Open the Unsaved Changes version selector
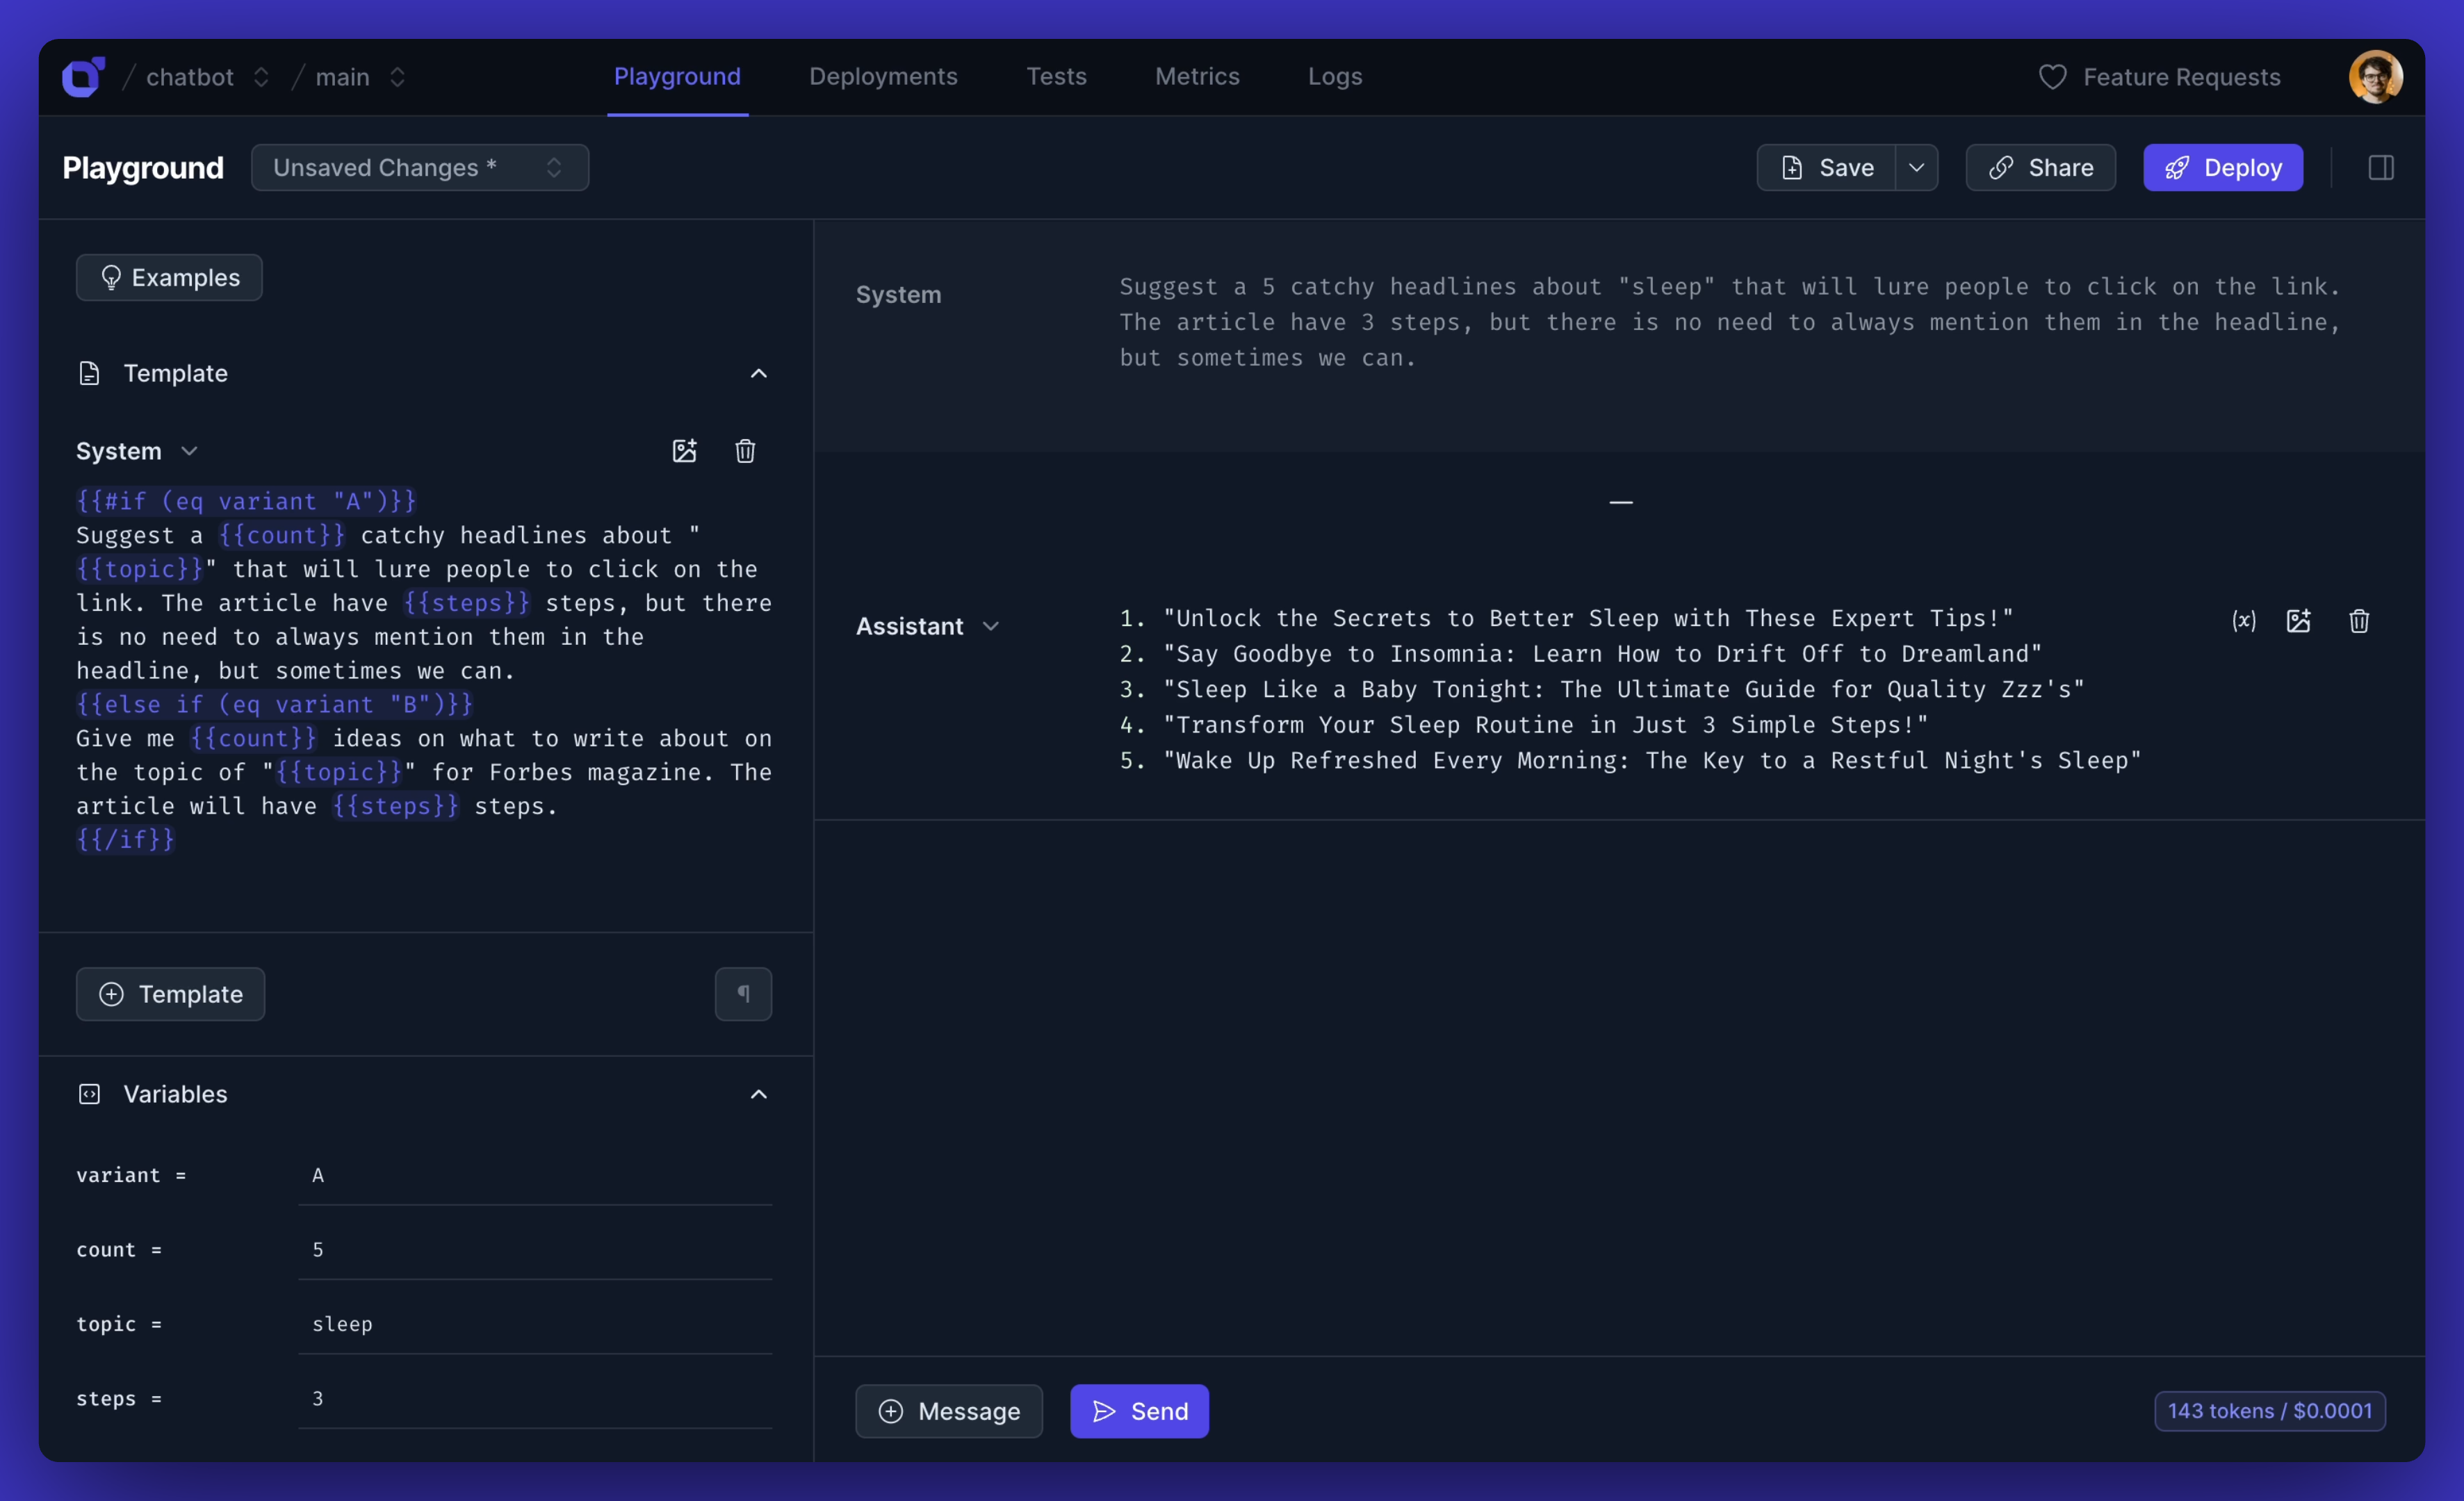 click(x=419, y=167)
